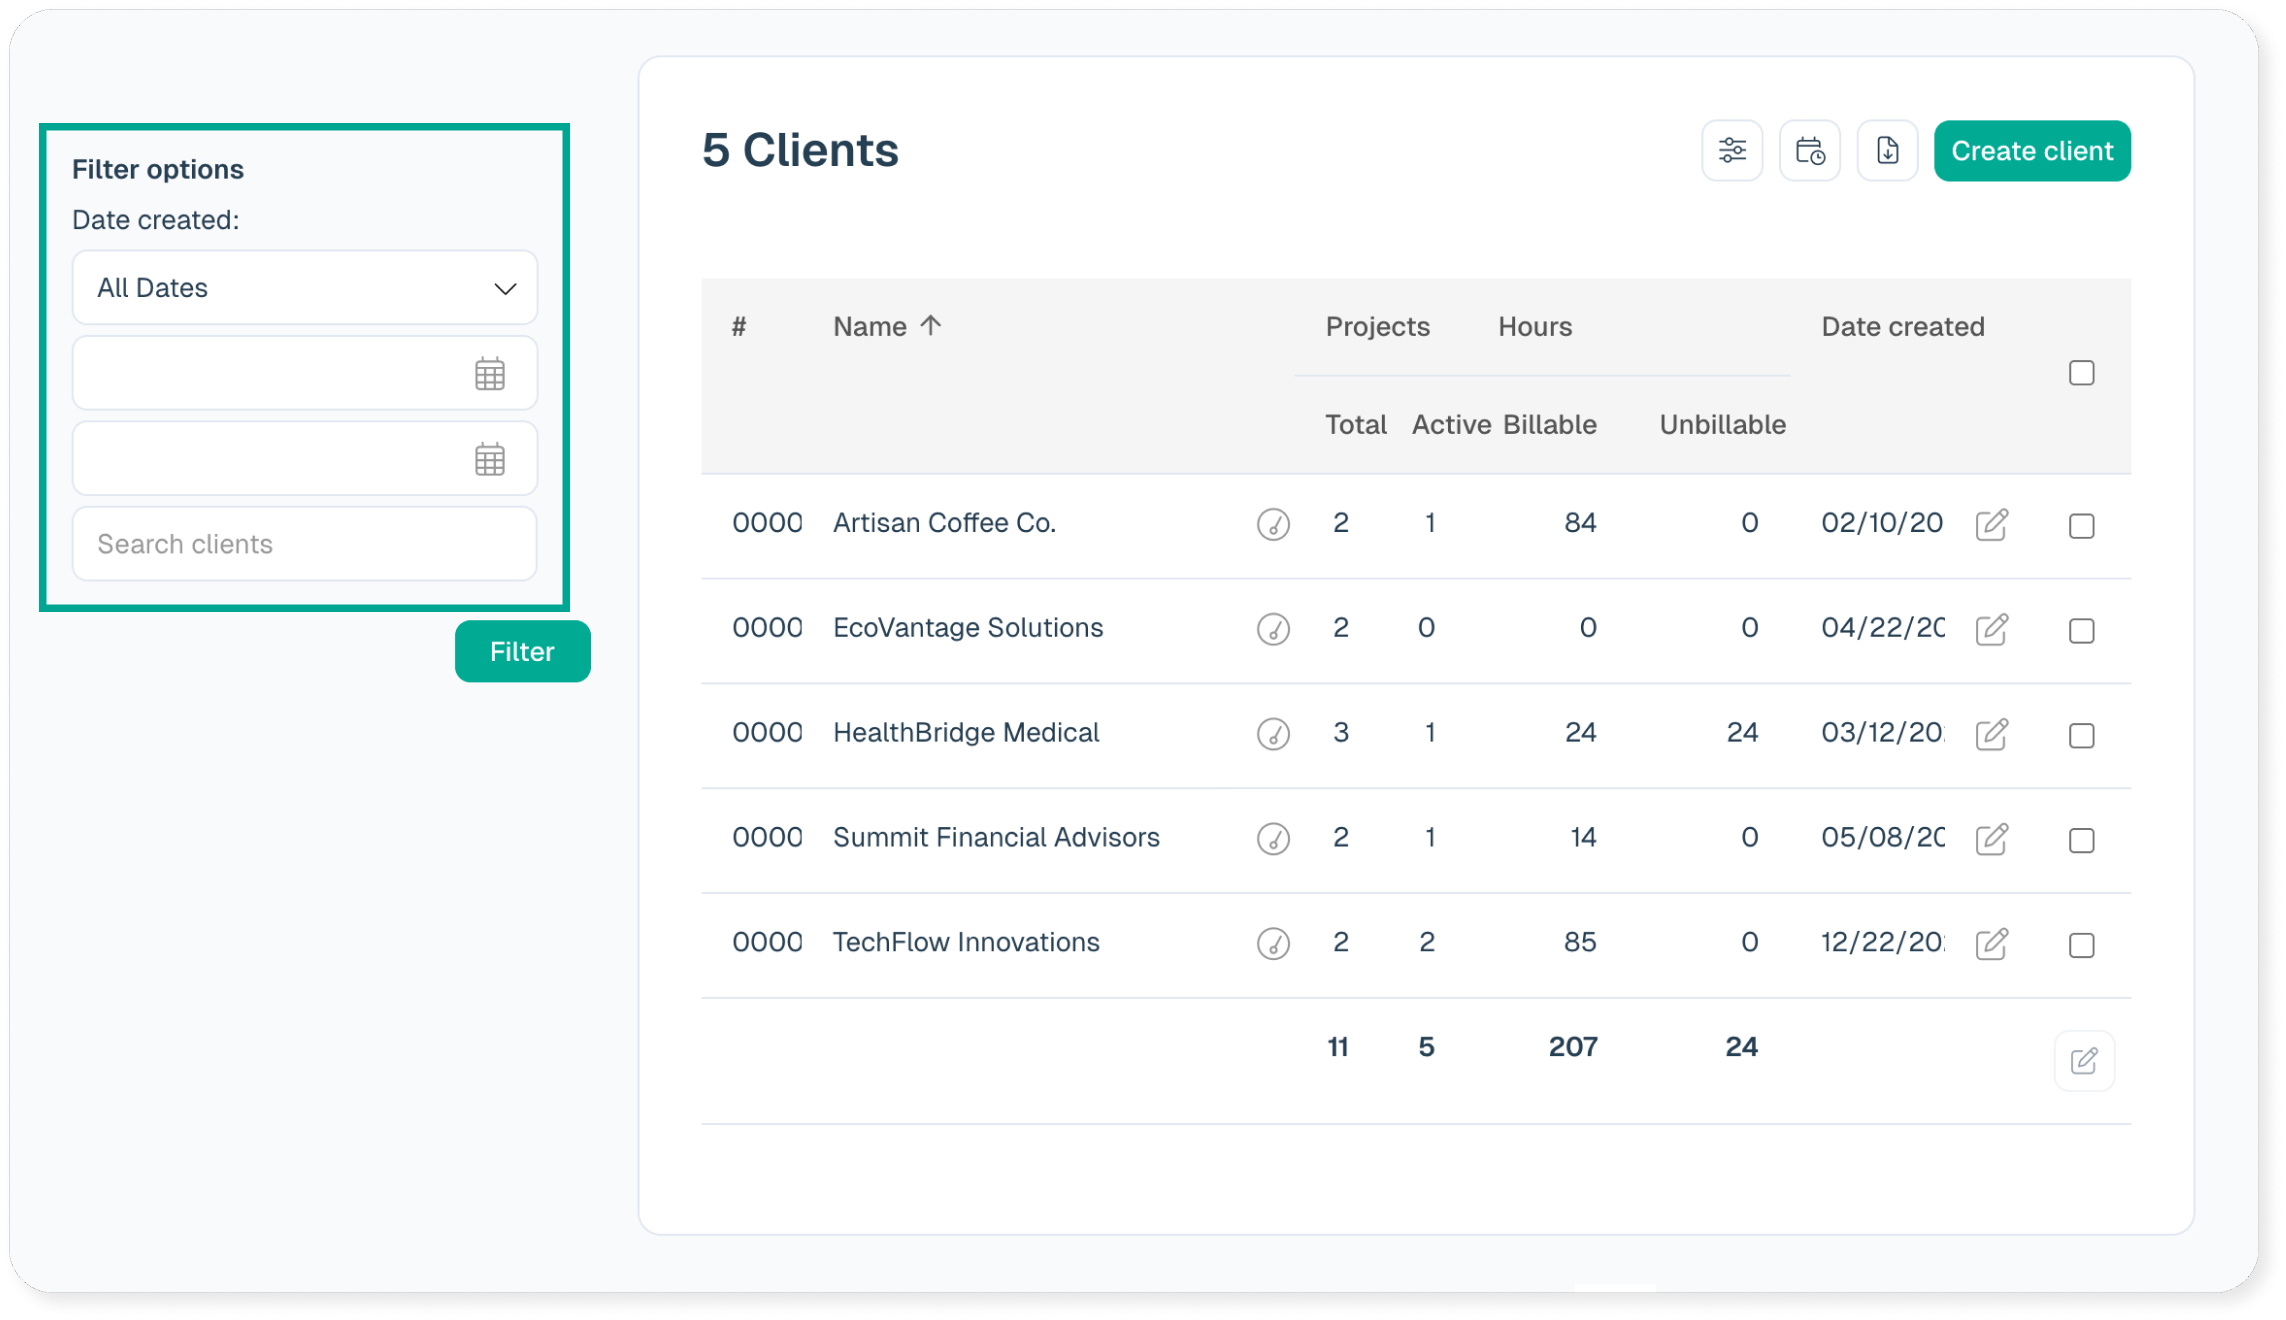
Task: Open calendar picker for first date field
Action: (x=489, y=374)
